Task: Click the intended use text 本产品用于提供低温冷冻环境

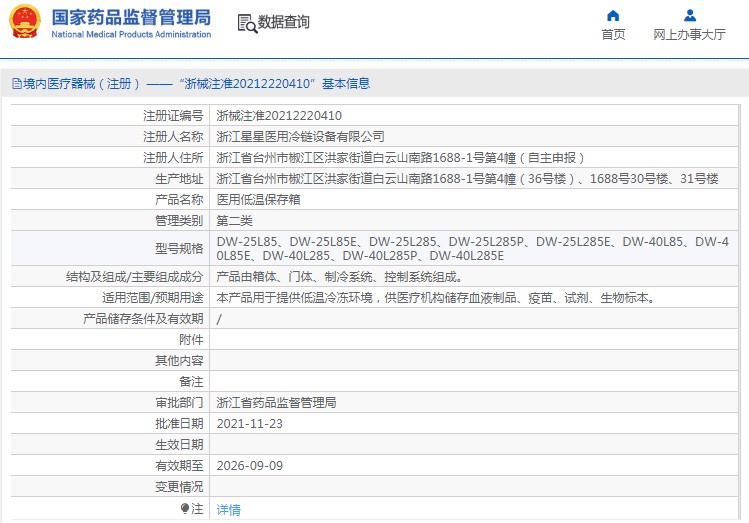Action: (437, 298)
